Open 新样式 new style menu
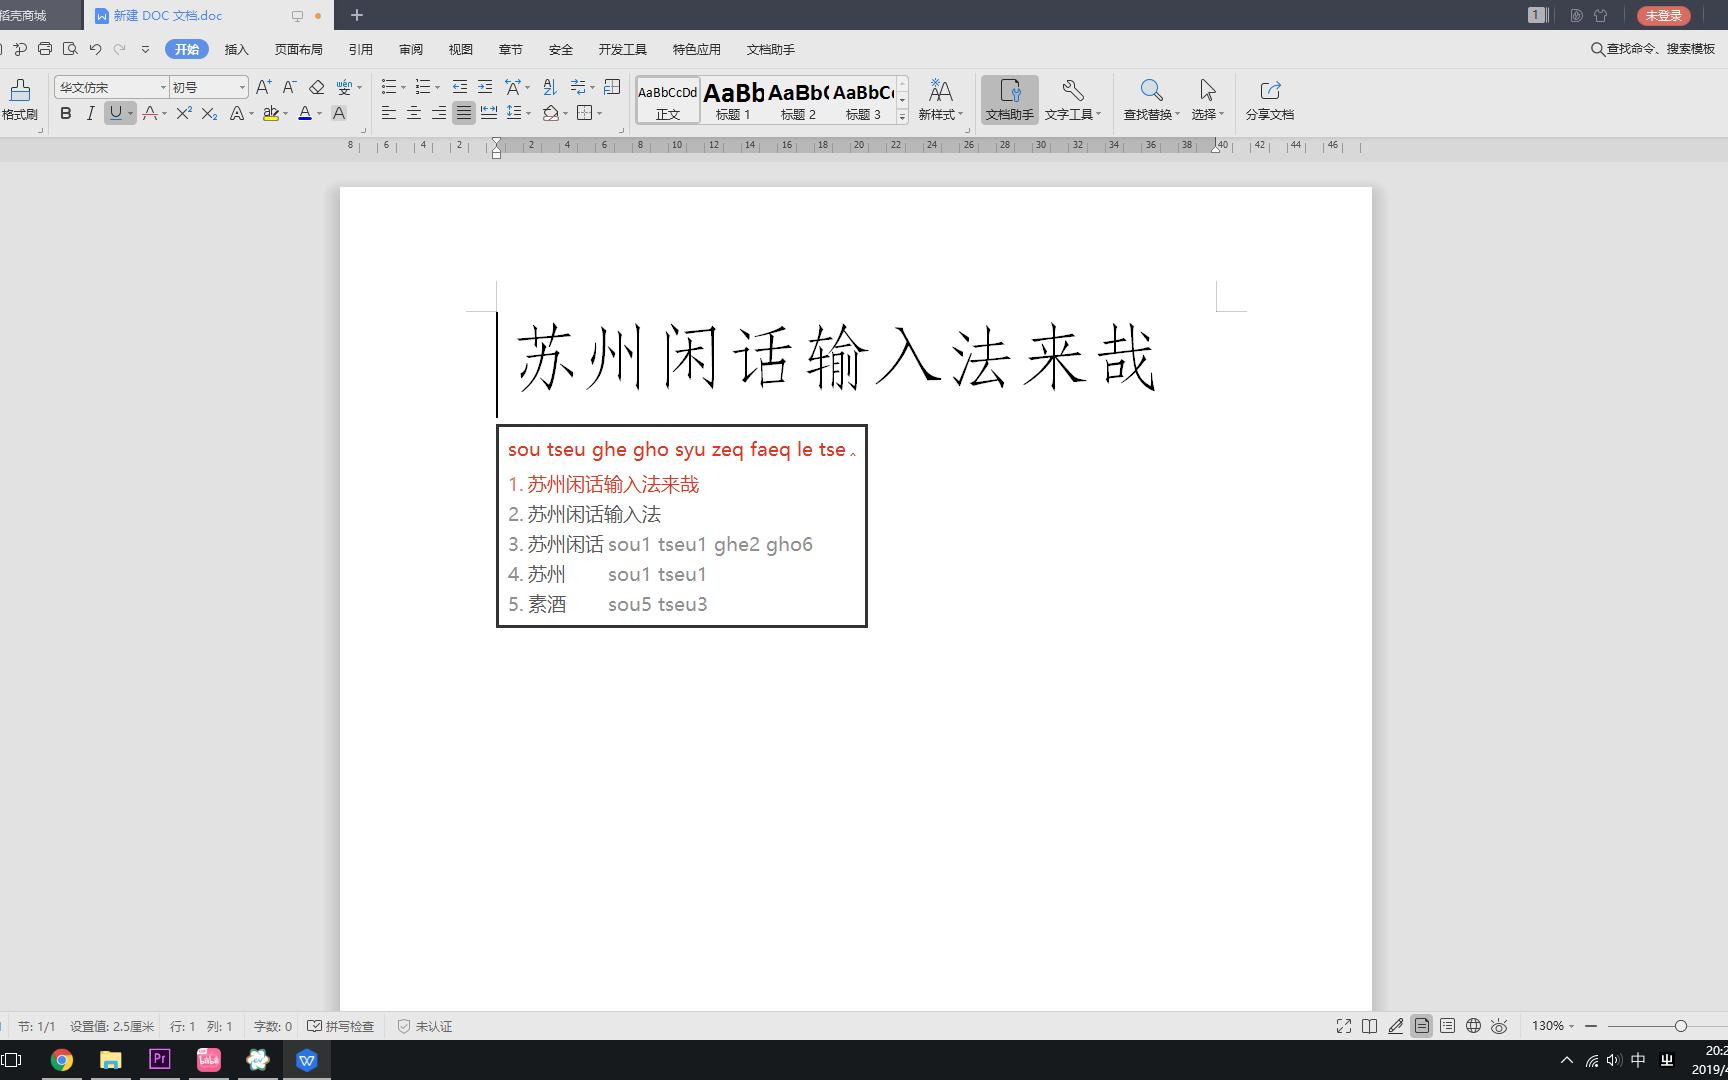The image size is (1728, 1080). pos(941,100)
